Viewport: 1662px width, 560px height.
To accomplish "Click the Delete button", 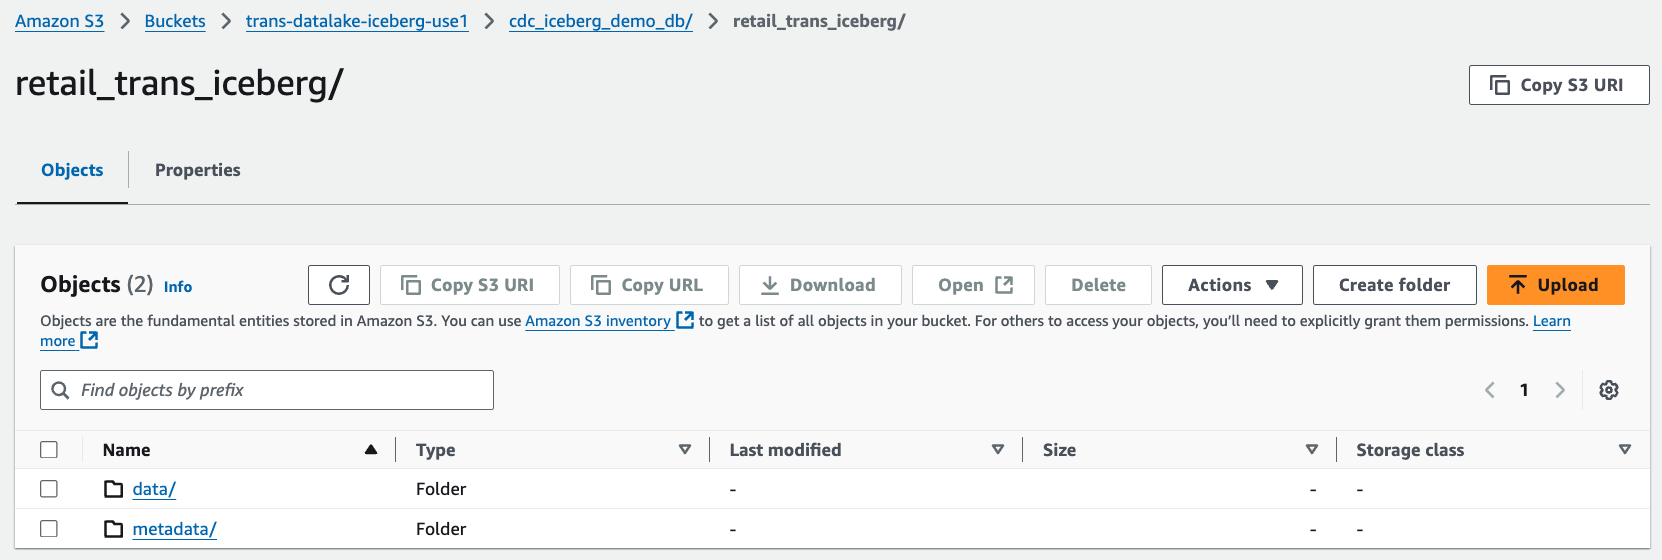I will point(1098,285).
